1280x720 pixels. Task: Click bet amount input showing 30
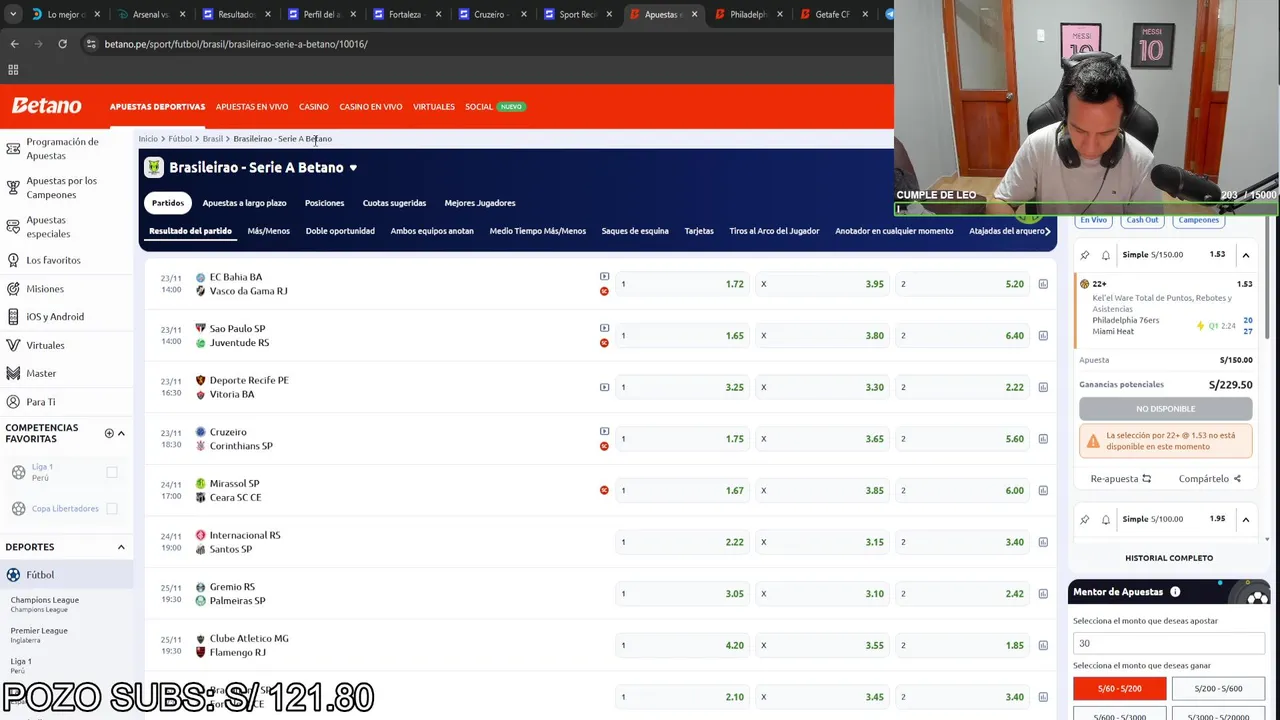click(1169, 643)
